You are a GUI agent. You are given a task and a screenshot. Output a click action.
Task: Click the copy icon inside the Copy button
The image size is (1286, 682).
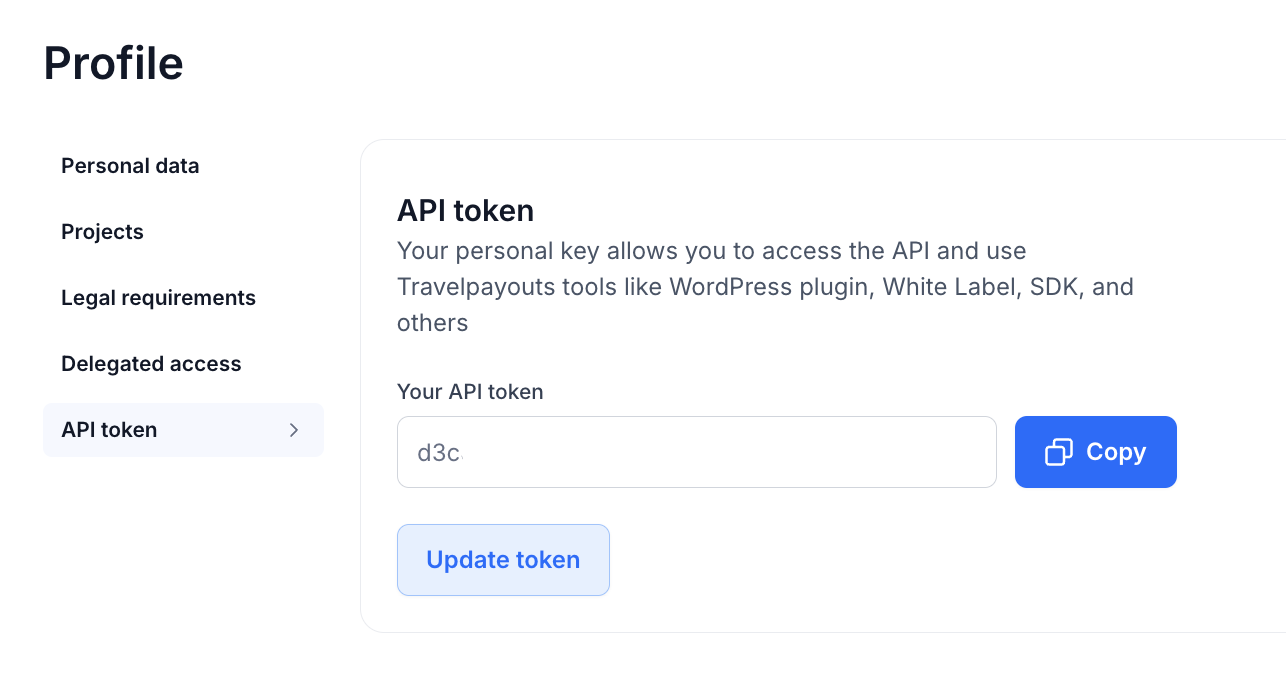1059,452
